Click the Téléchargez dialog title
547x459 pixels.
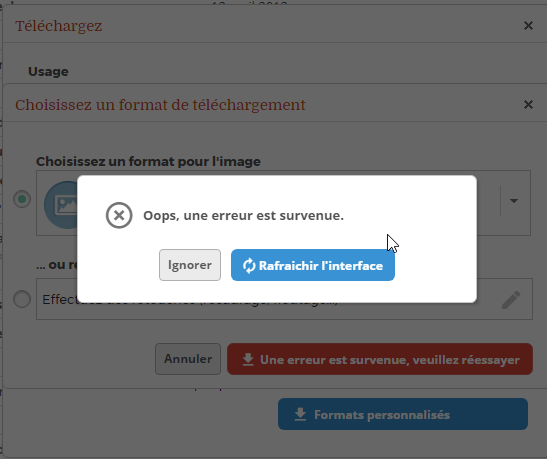[x=59, y=26]
